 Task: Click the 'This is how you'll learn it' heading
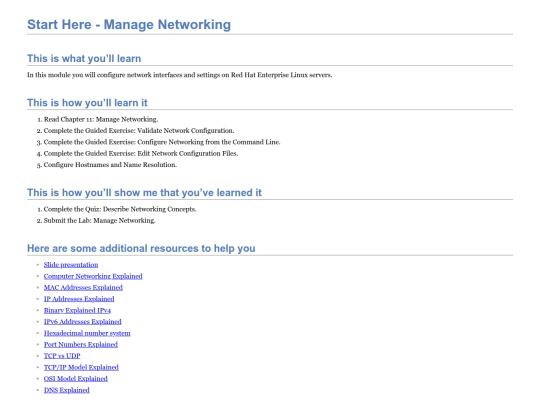click(x=87, y=103)
